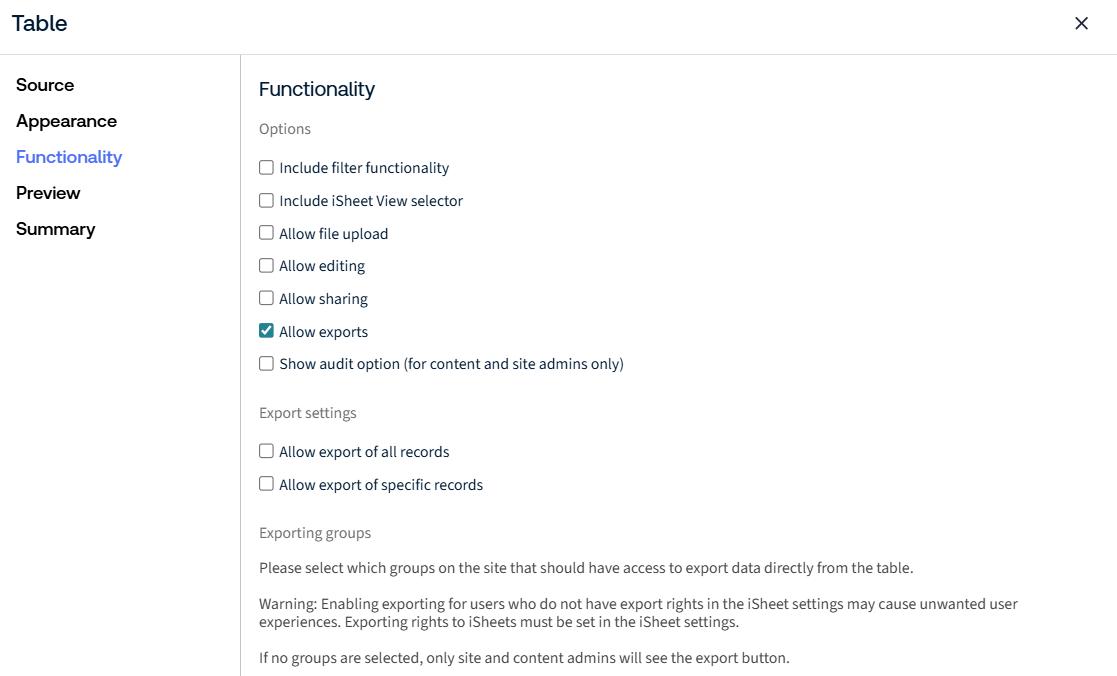Check Allow export of all records
Screen dimensions: 1117x676
click(x=266, y=451)
